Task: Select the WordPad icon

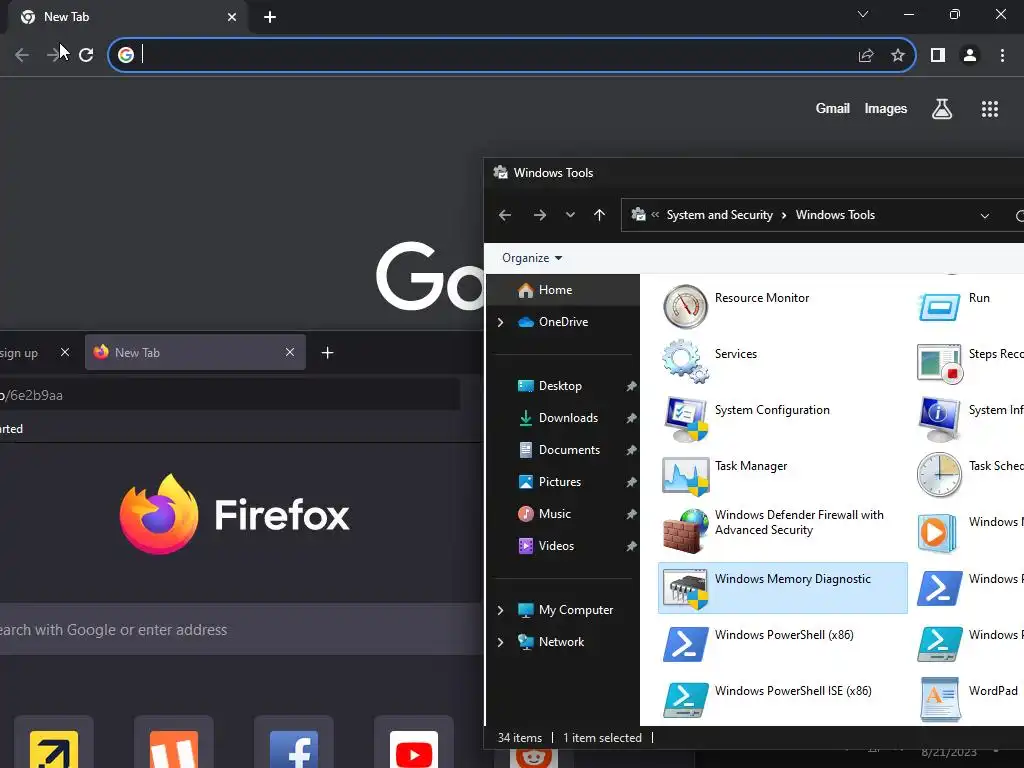Action: [x=940, y=699]
